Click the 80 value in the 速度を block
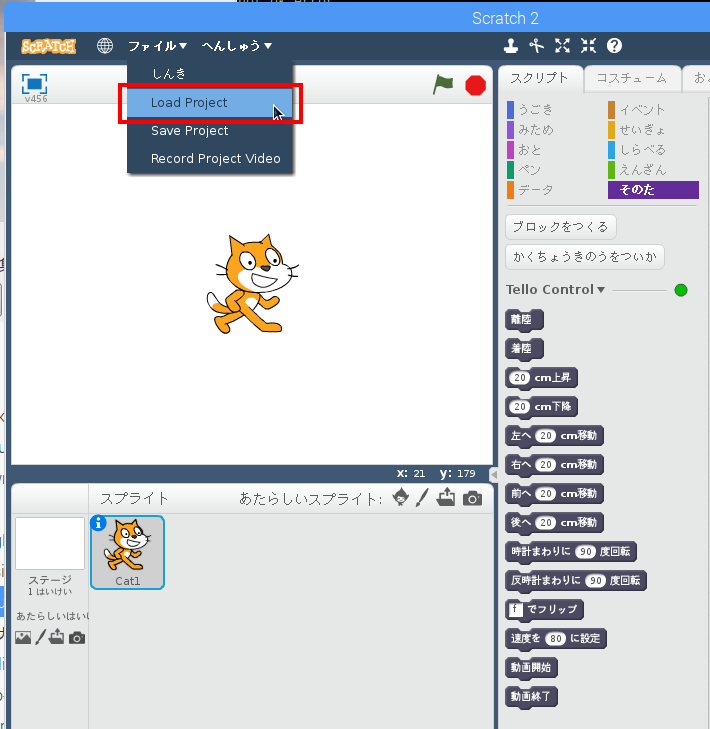This screenshot has height=729, width=710. click(x=556, y=639)
